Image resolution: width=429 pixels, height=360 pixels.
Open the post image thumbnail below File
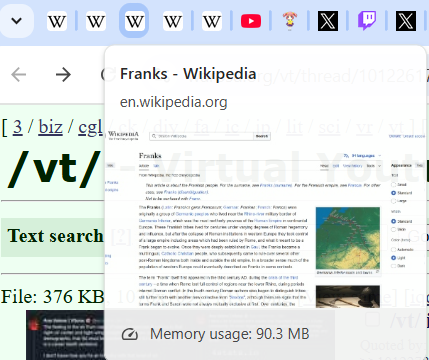[65, 335]
